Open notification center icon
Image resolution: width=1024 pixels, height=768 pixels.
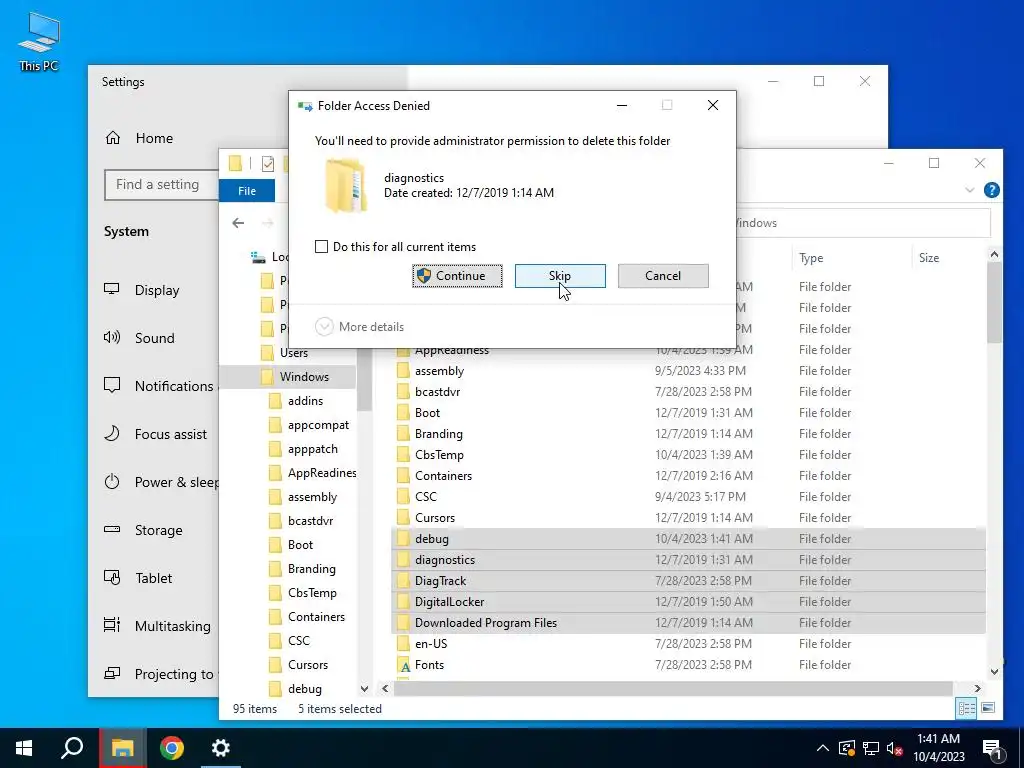coord(993,749)
